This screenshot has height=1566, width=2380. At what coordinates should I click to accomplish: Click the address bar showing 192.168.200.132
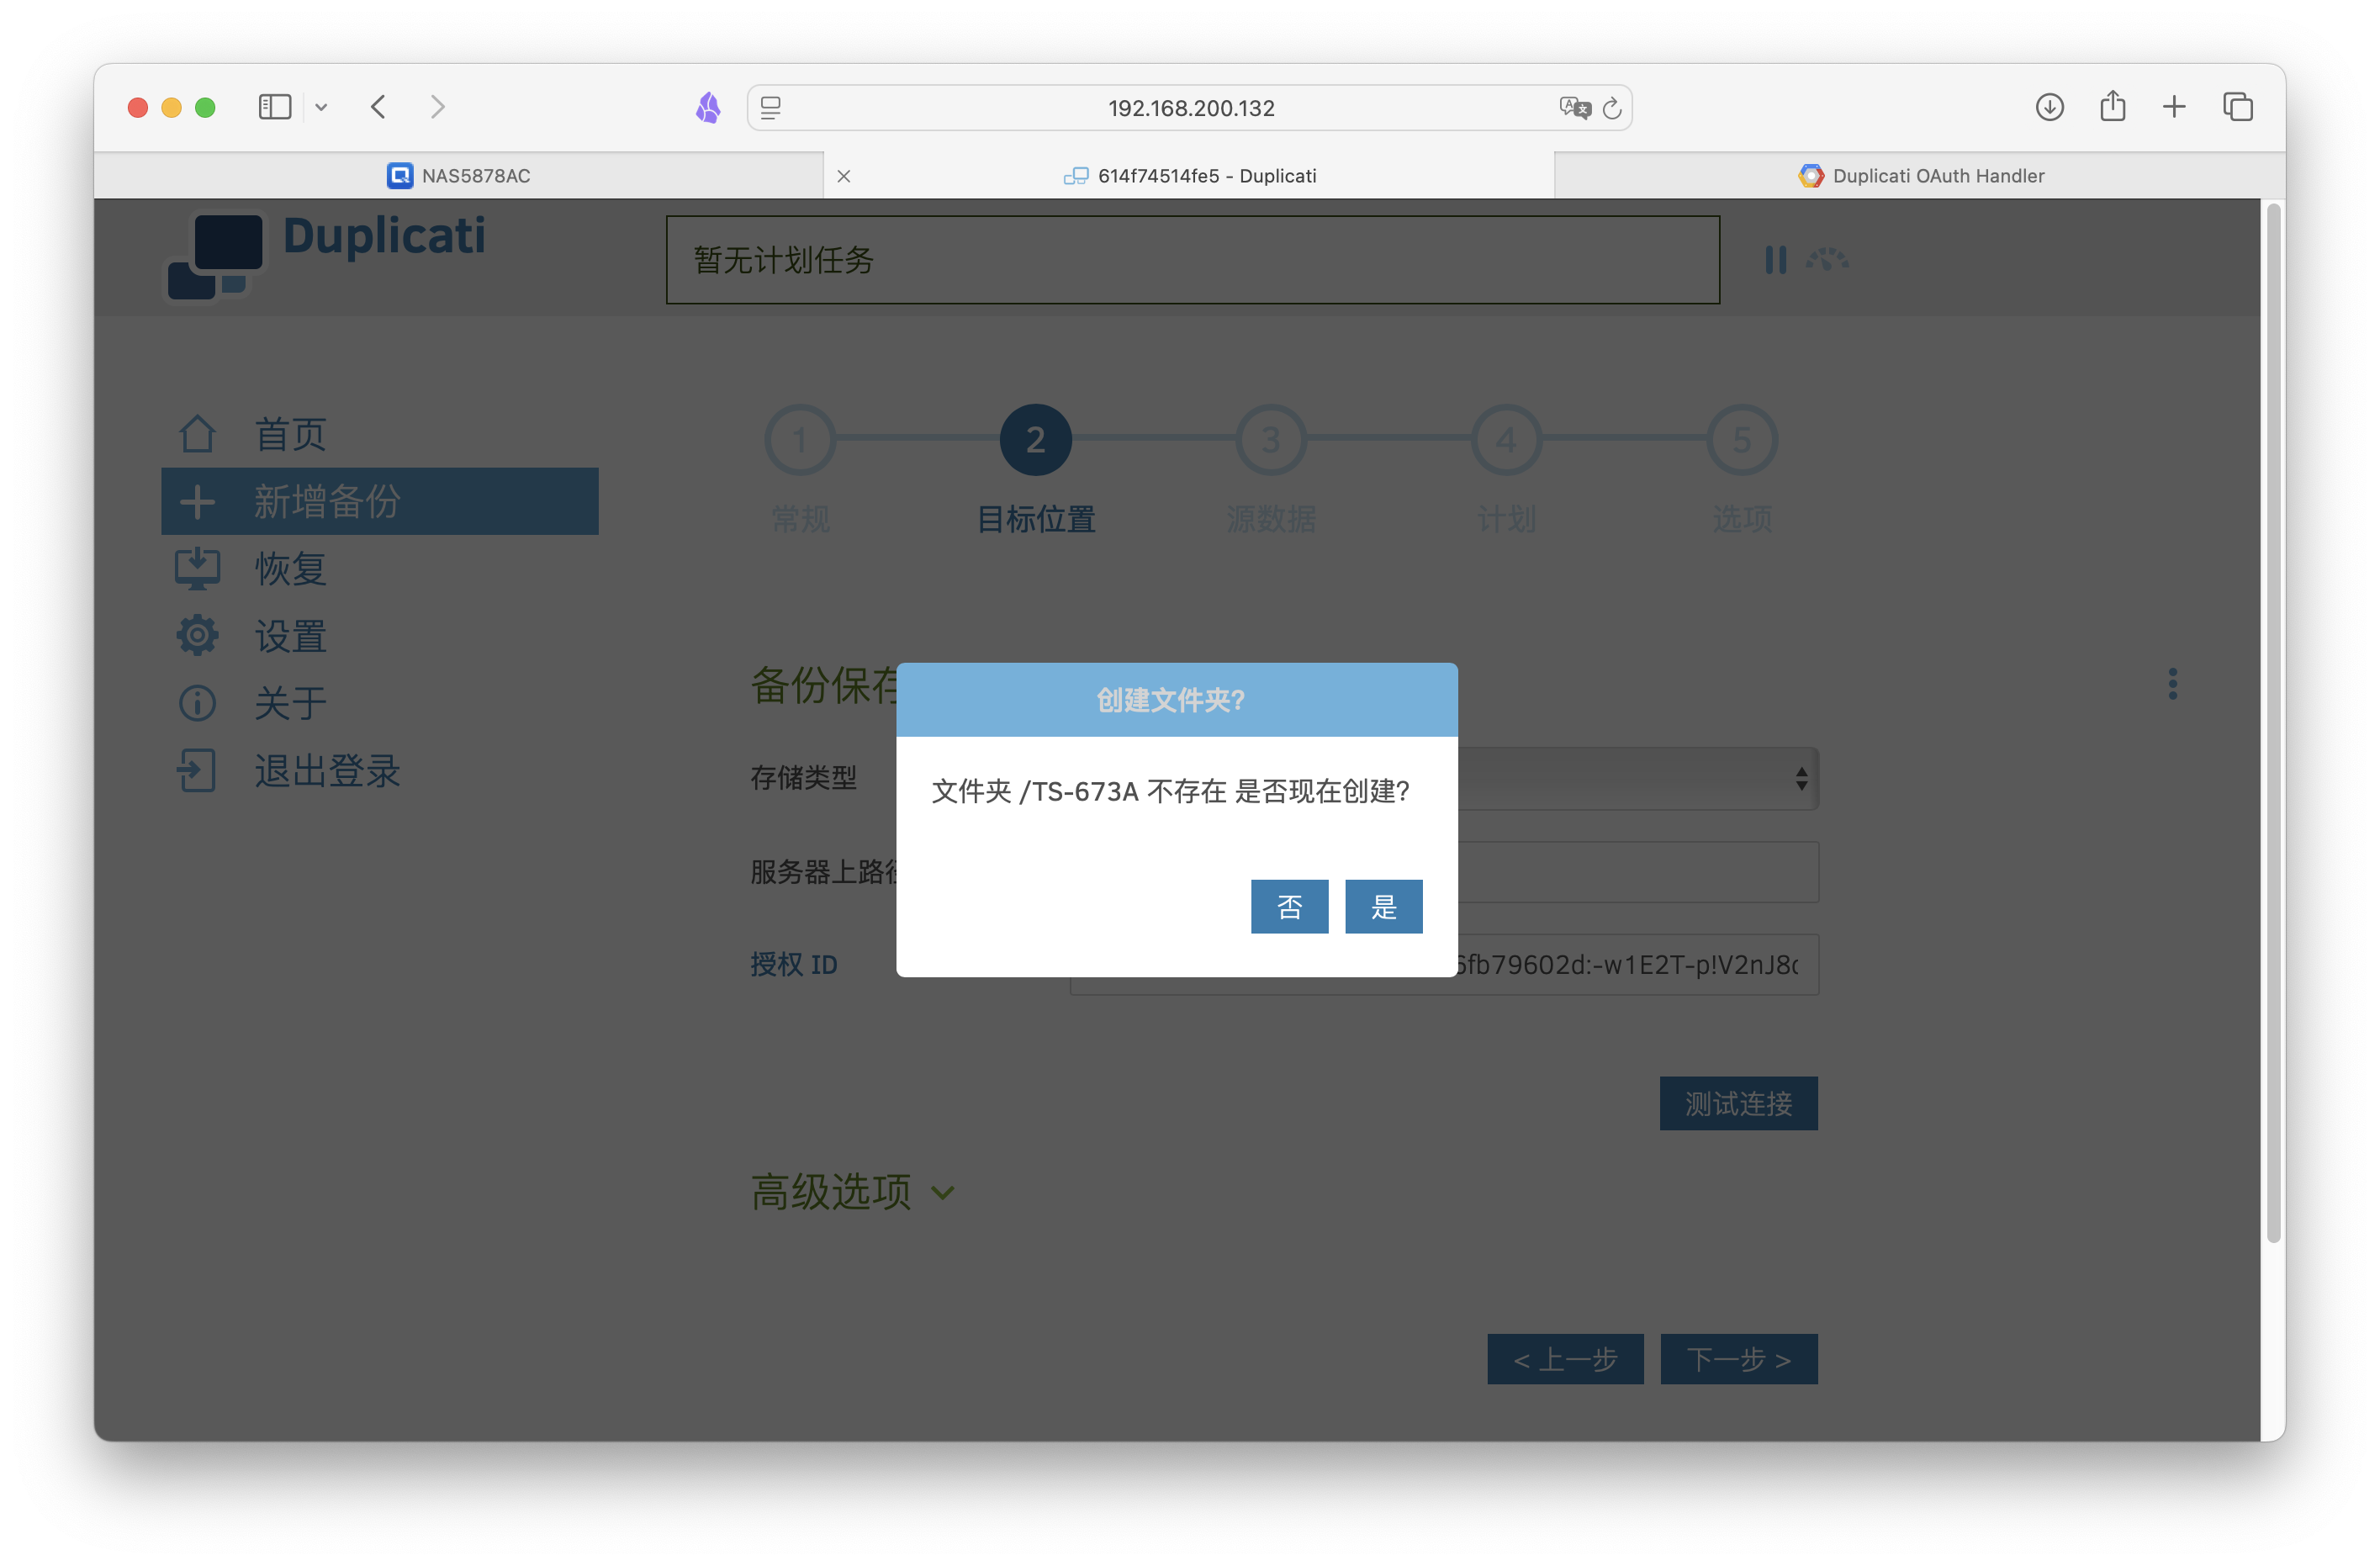coord(1190,107)
